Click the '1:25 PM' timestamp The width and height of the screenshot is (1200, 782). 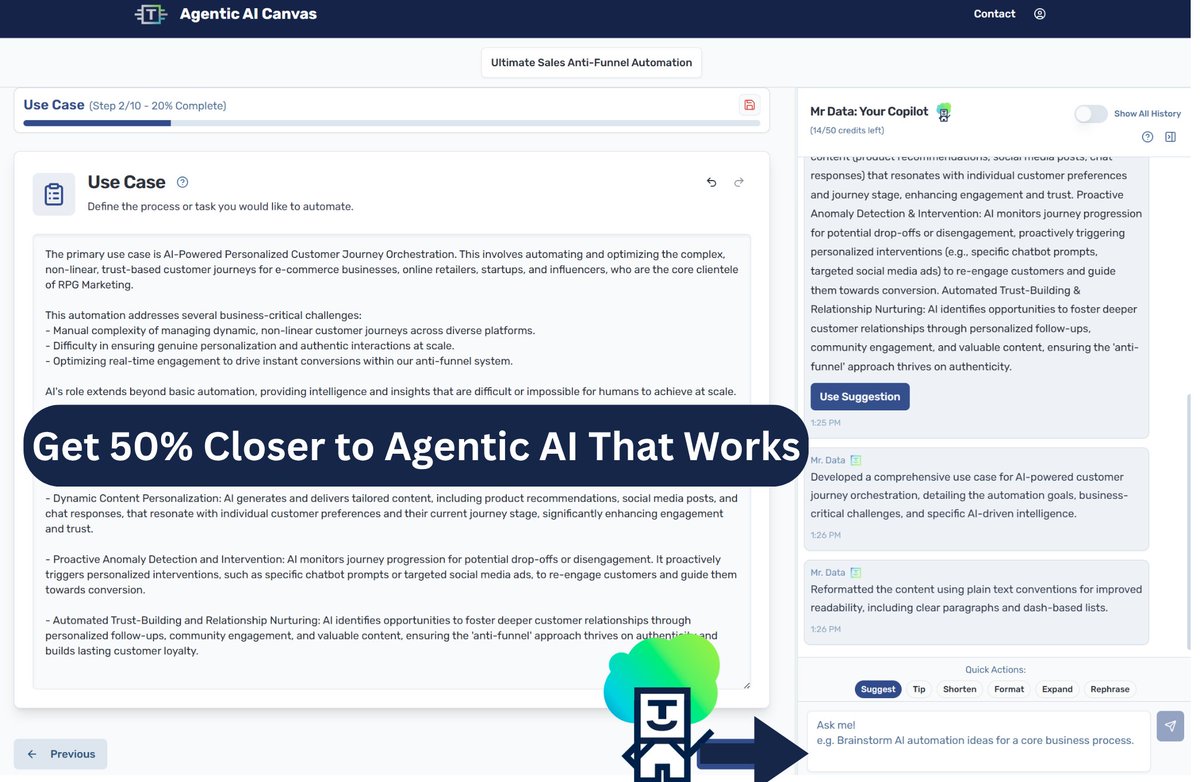(x=825, y=423)
